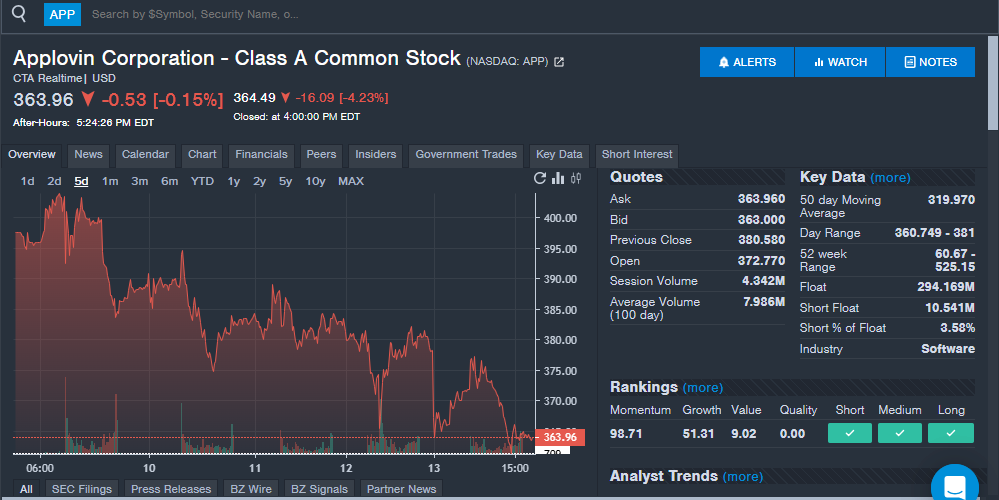The image size is (999, 500).
Task: Click the Ask value 363.960
Action: click(x=761, y=199)
